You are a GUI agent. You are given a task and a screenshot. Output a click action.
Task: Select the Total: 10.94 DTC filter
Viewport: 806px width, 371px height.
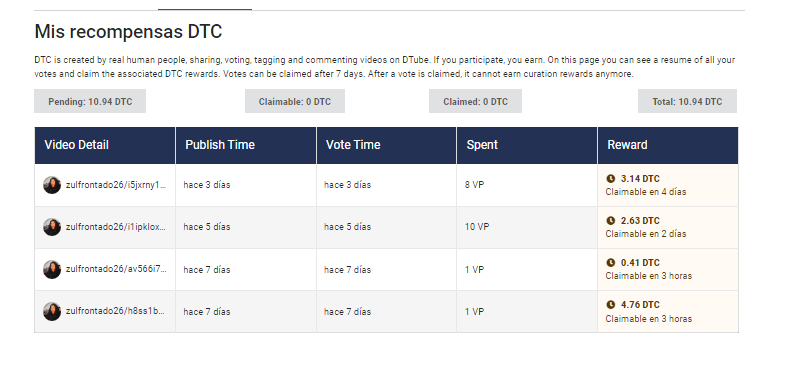click(687, 101)
